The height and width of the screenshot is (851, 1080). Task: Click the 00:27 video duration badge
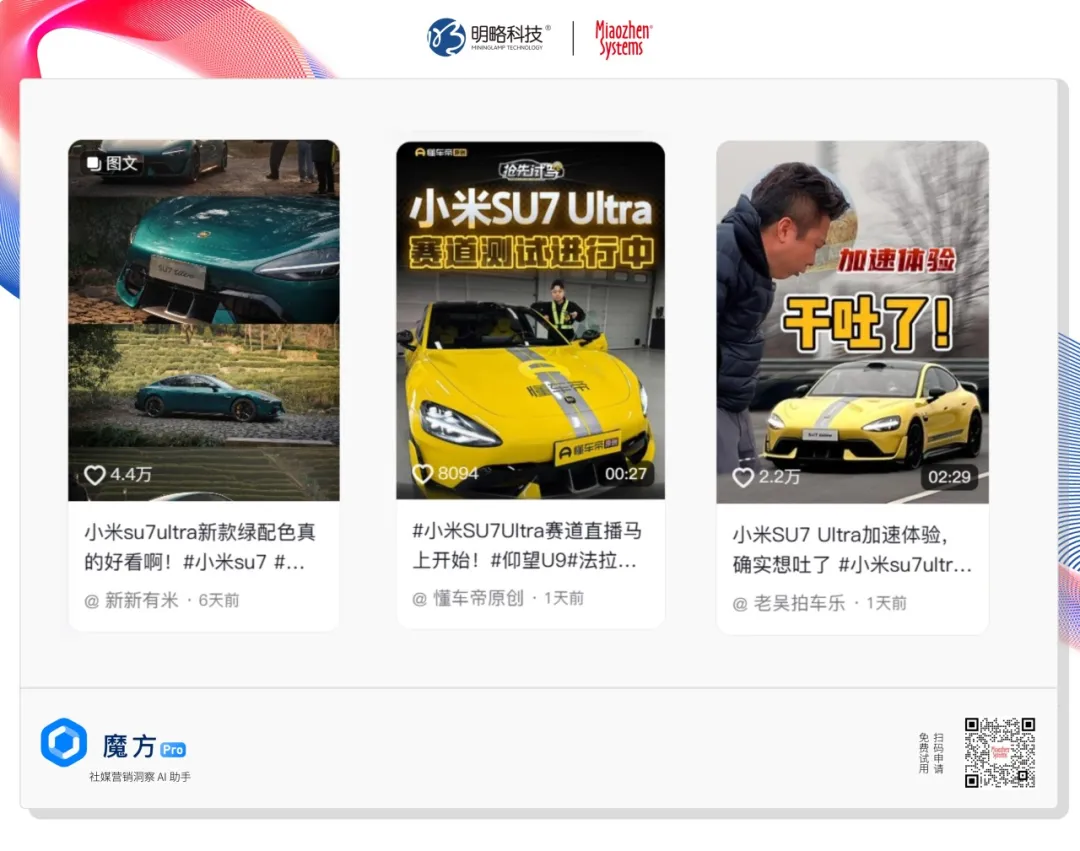[x=625, y=474]
